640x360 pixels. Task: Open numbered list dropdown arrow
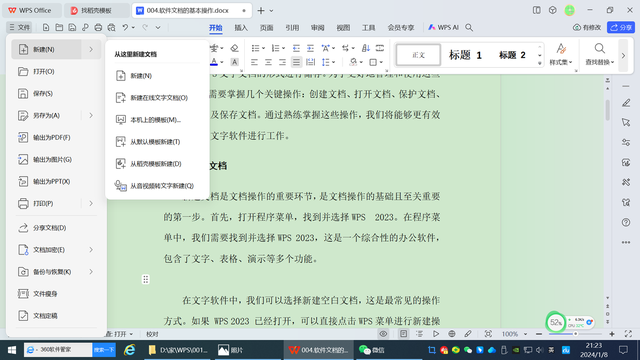283,49
